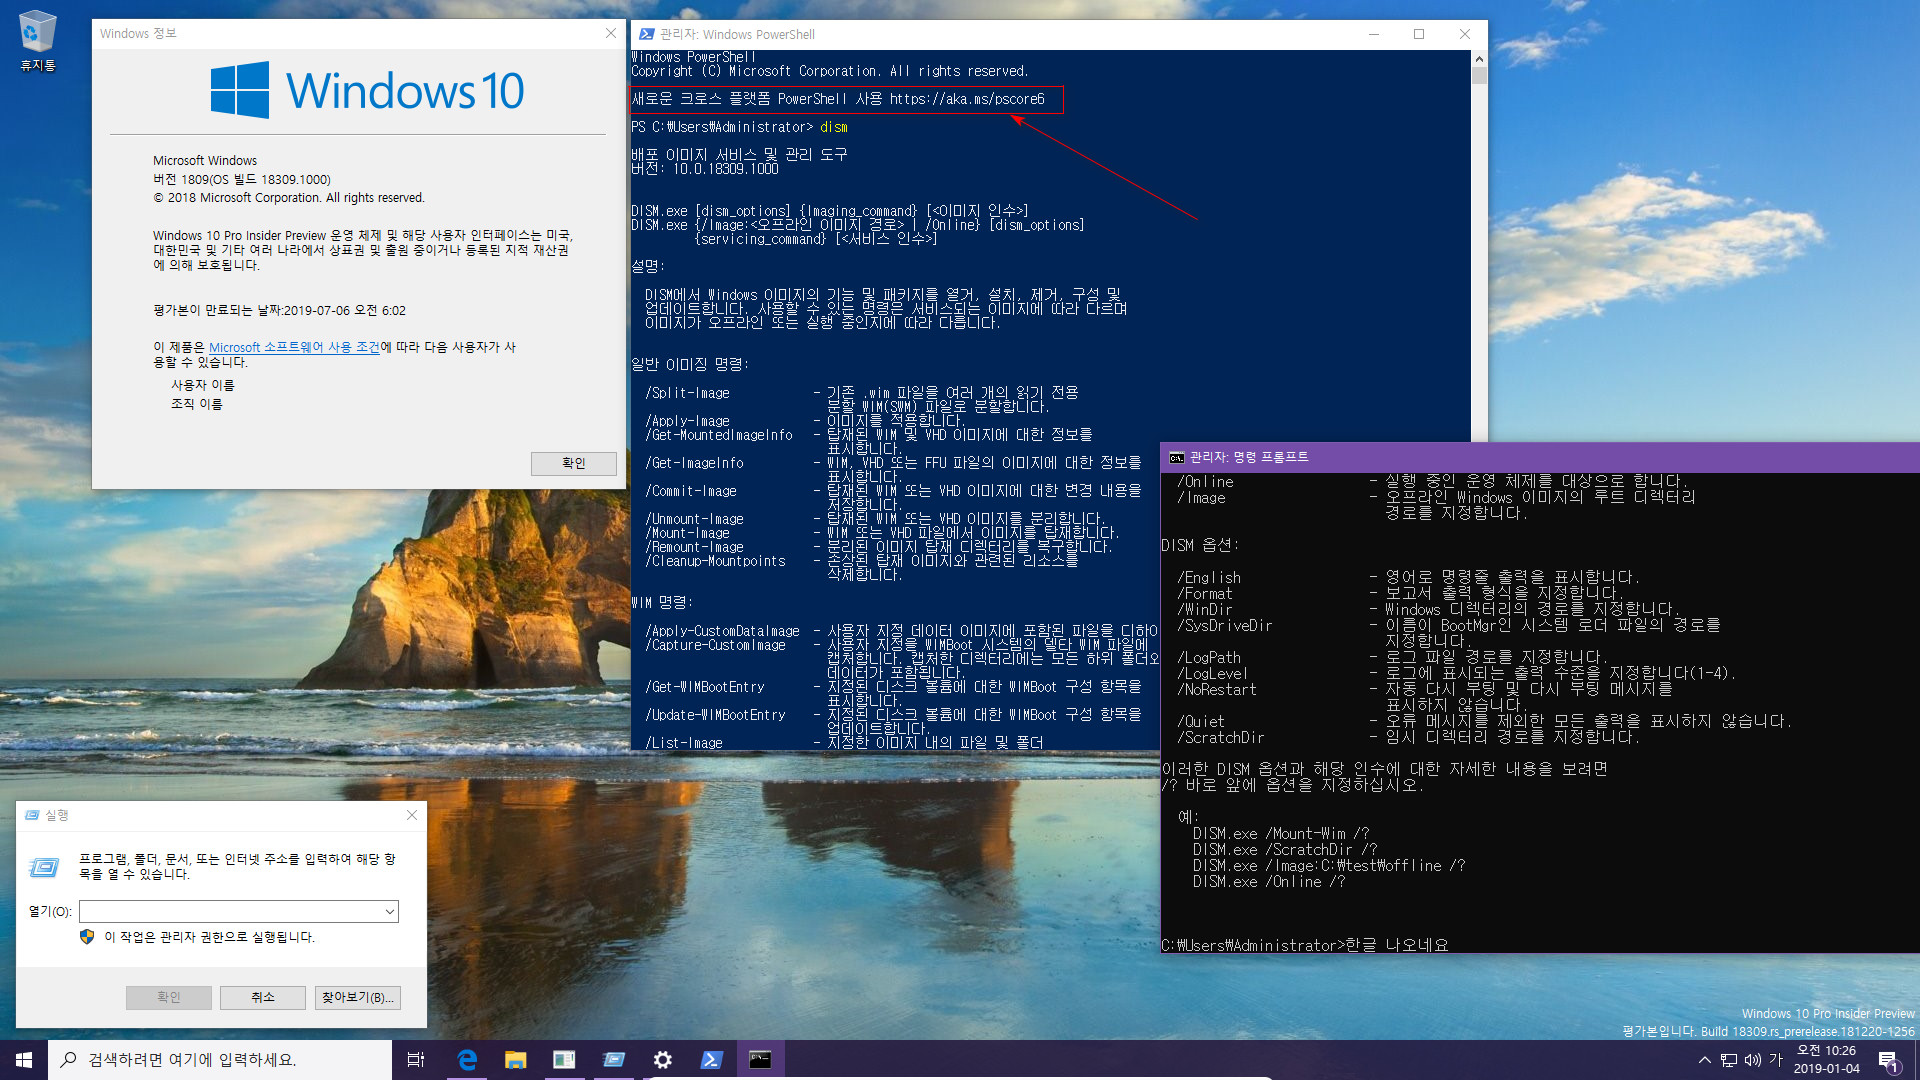Maximize the PowerShell window
Viewport: 1920px width, 1080px height.
tap(1419, 34)
